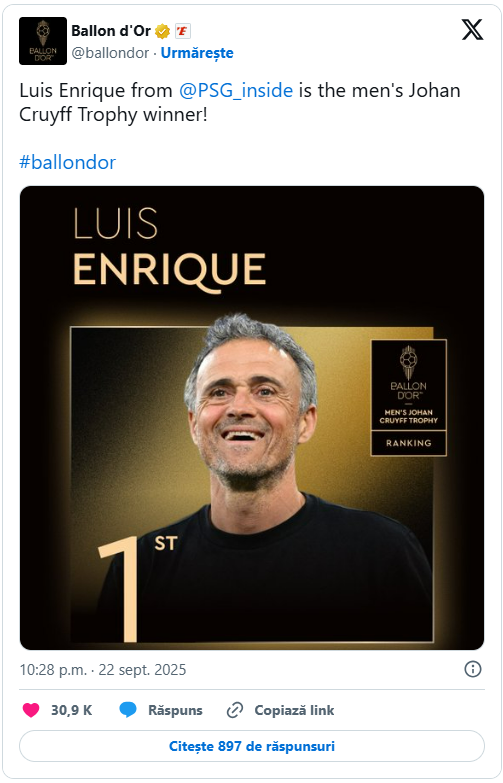Open the Ballon d'Or account name
Viewport: 503px width, 783px height.
pos(111,31)
